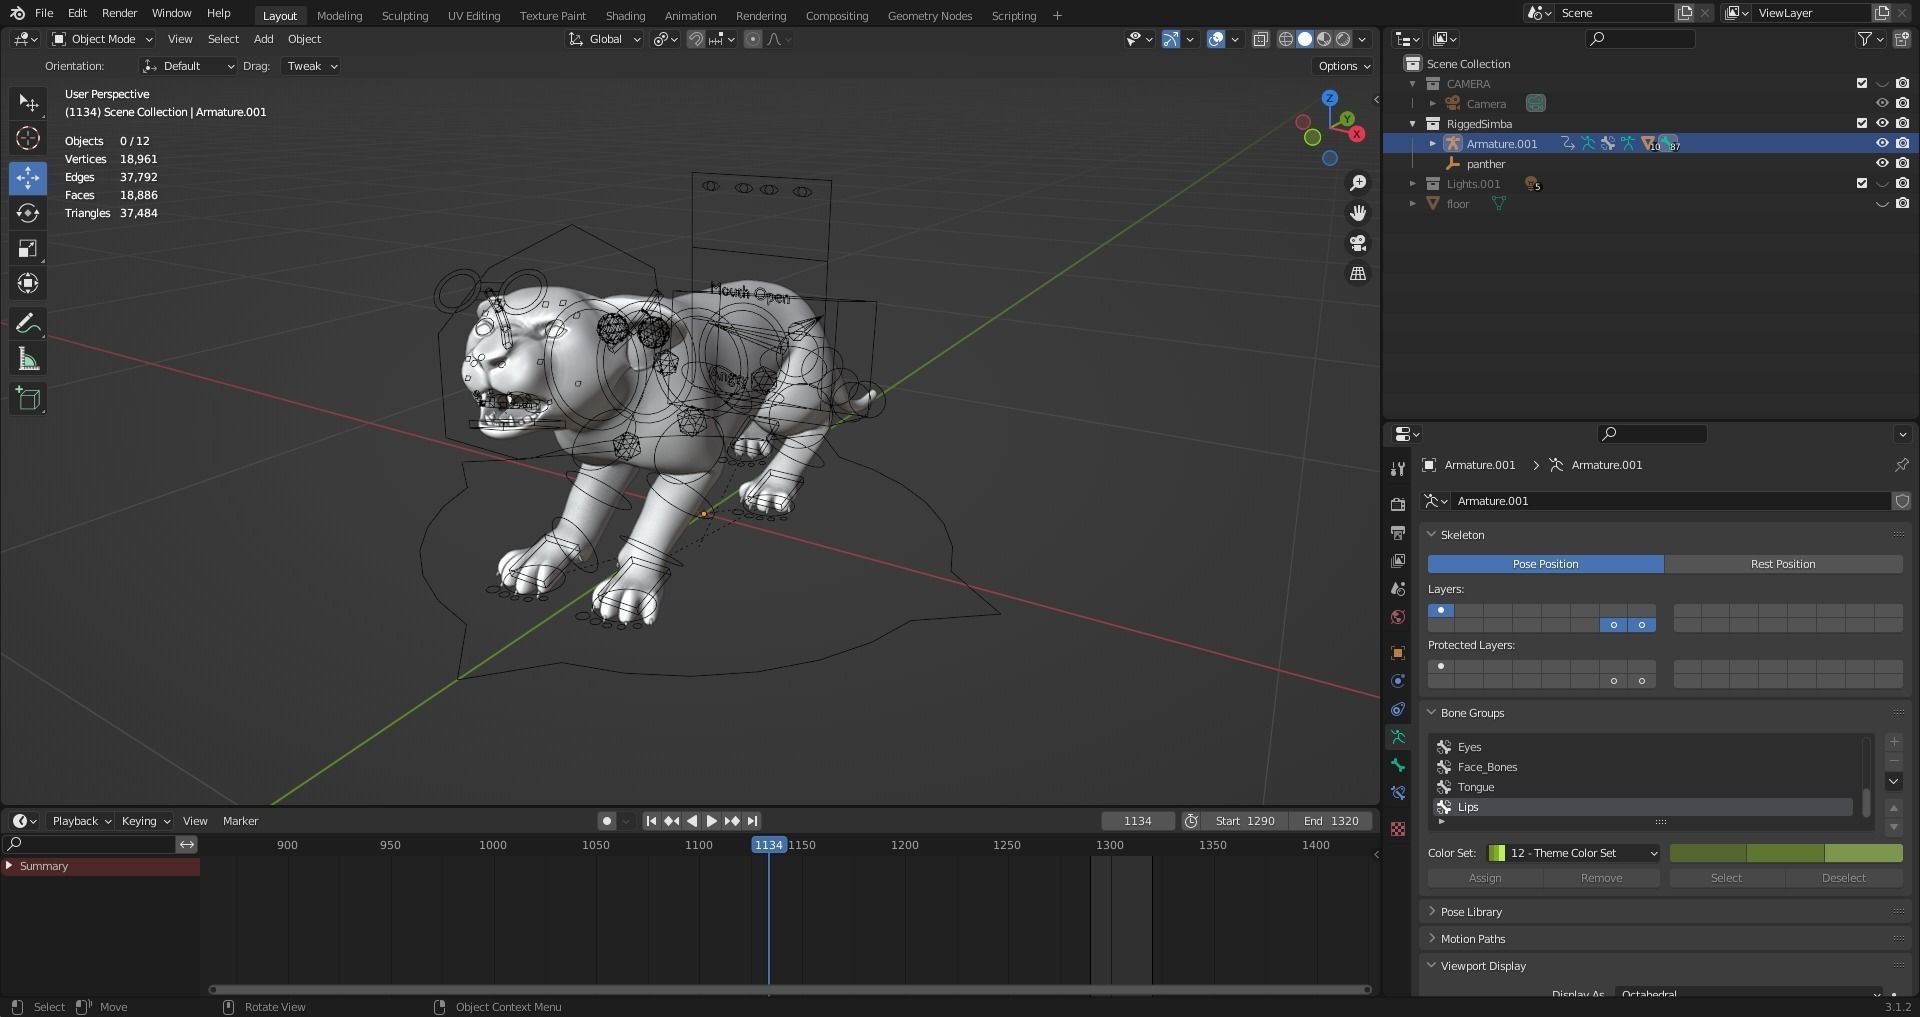Image resolution: width=1920 pixels, height=1017 pixels.
Task: Click the bone group Select button
Action: tap(1726, 878)
